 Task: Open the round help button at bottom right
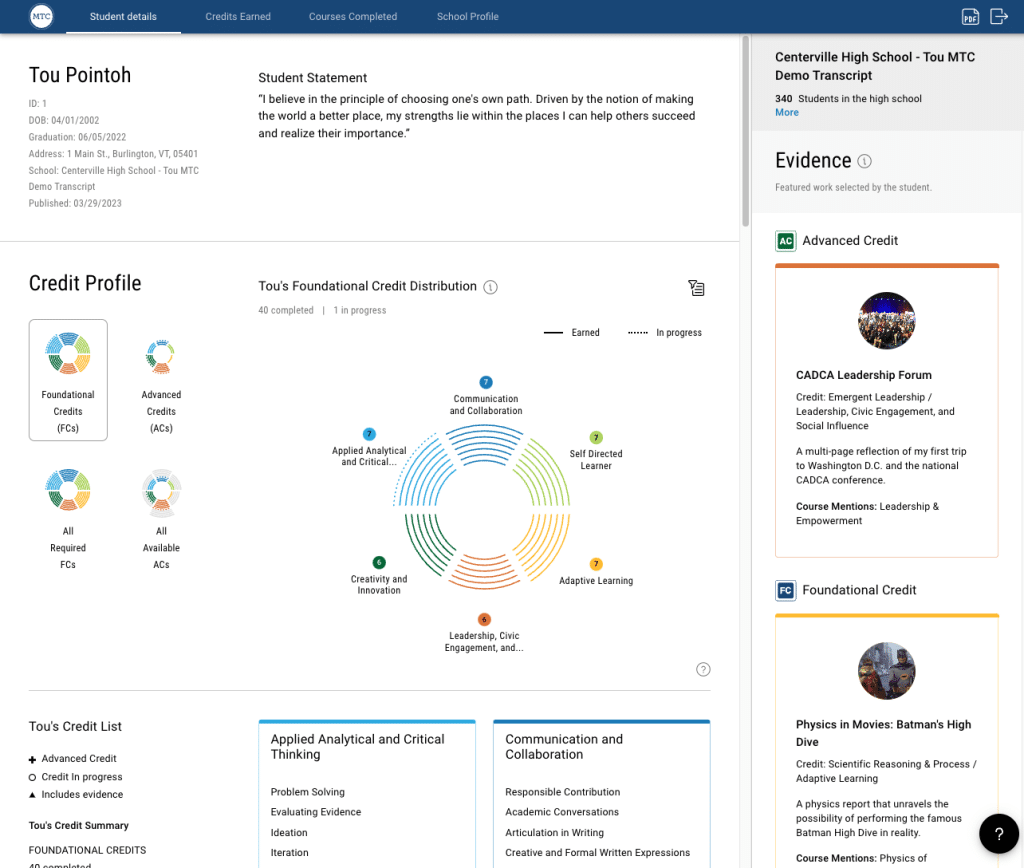tap(998, 833)
